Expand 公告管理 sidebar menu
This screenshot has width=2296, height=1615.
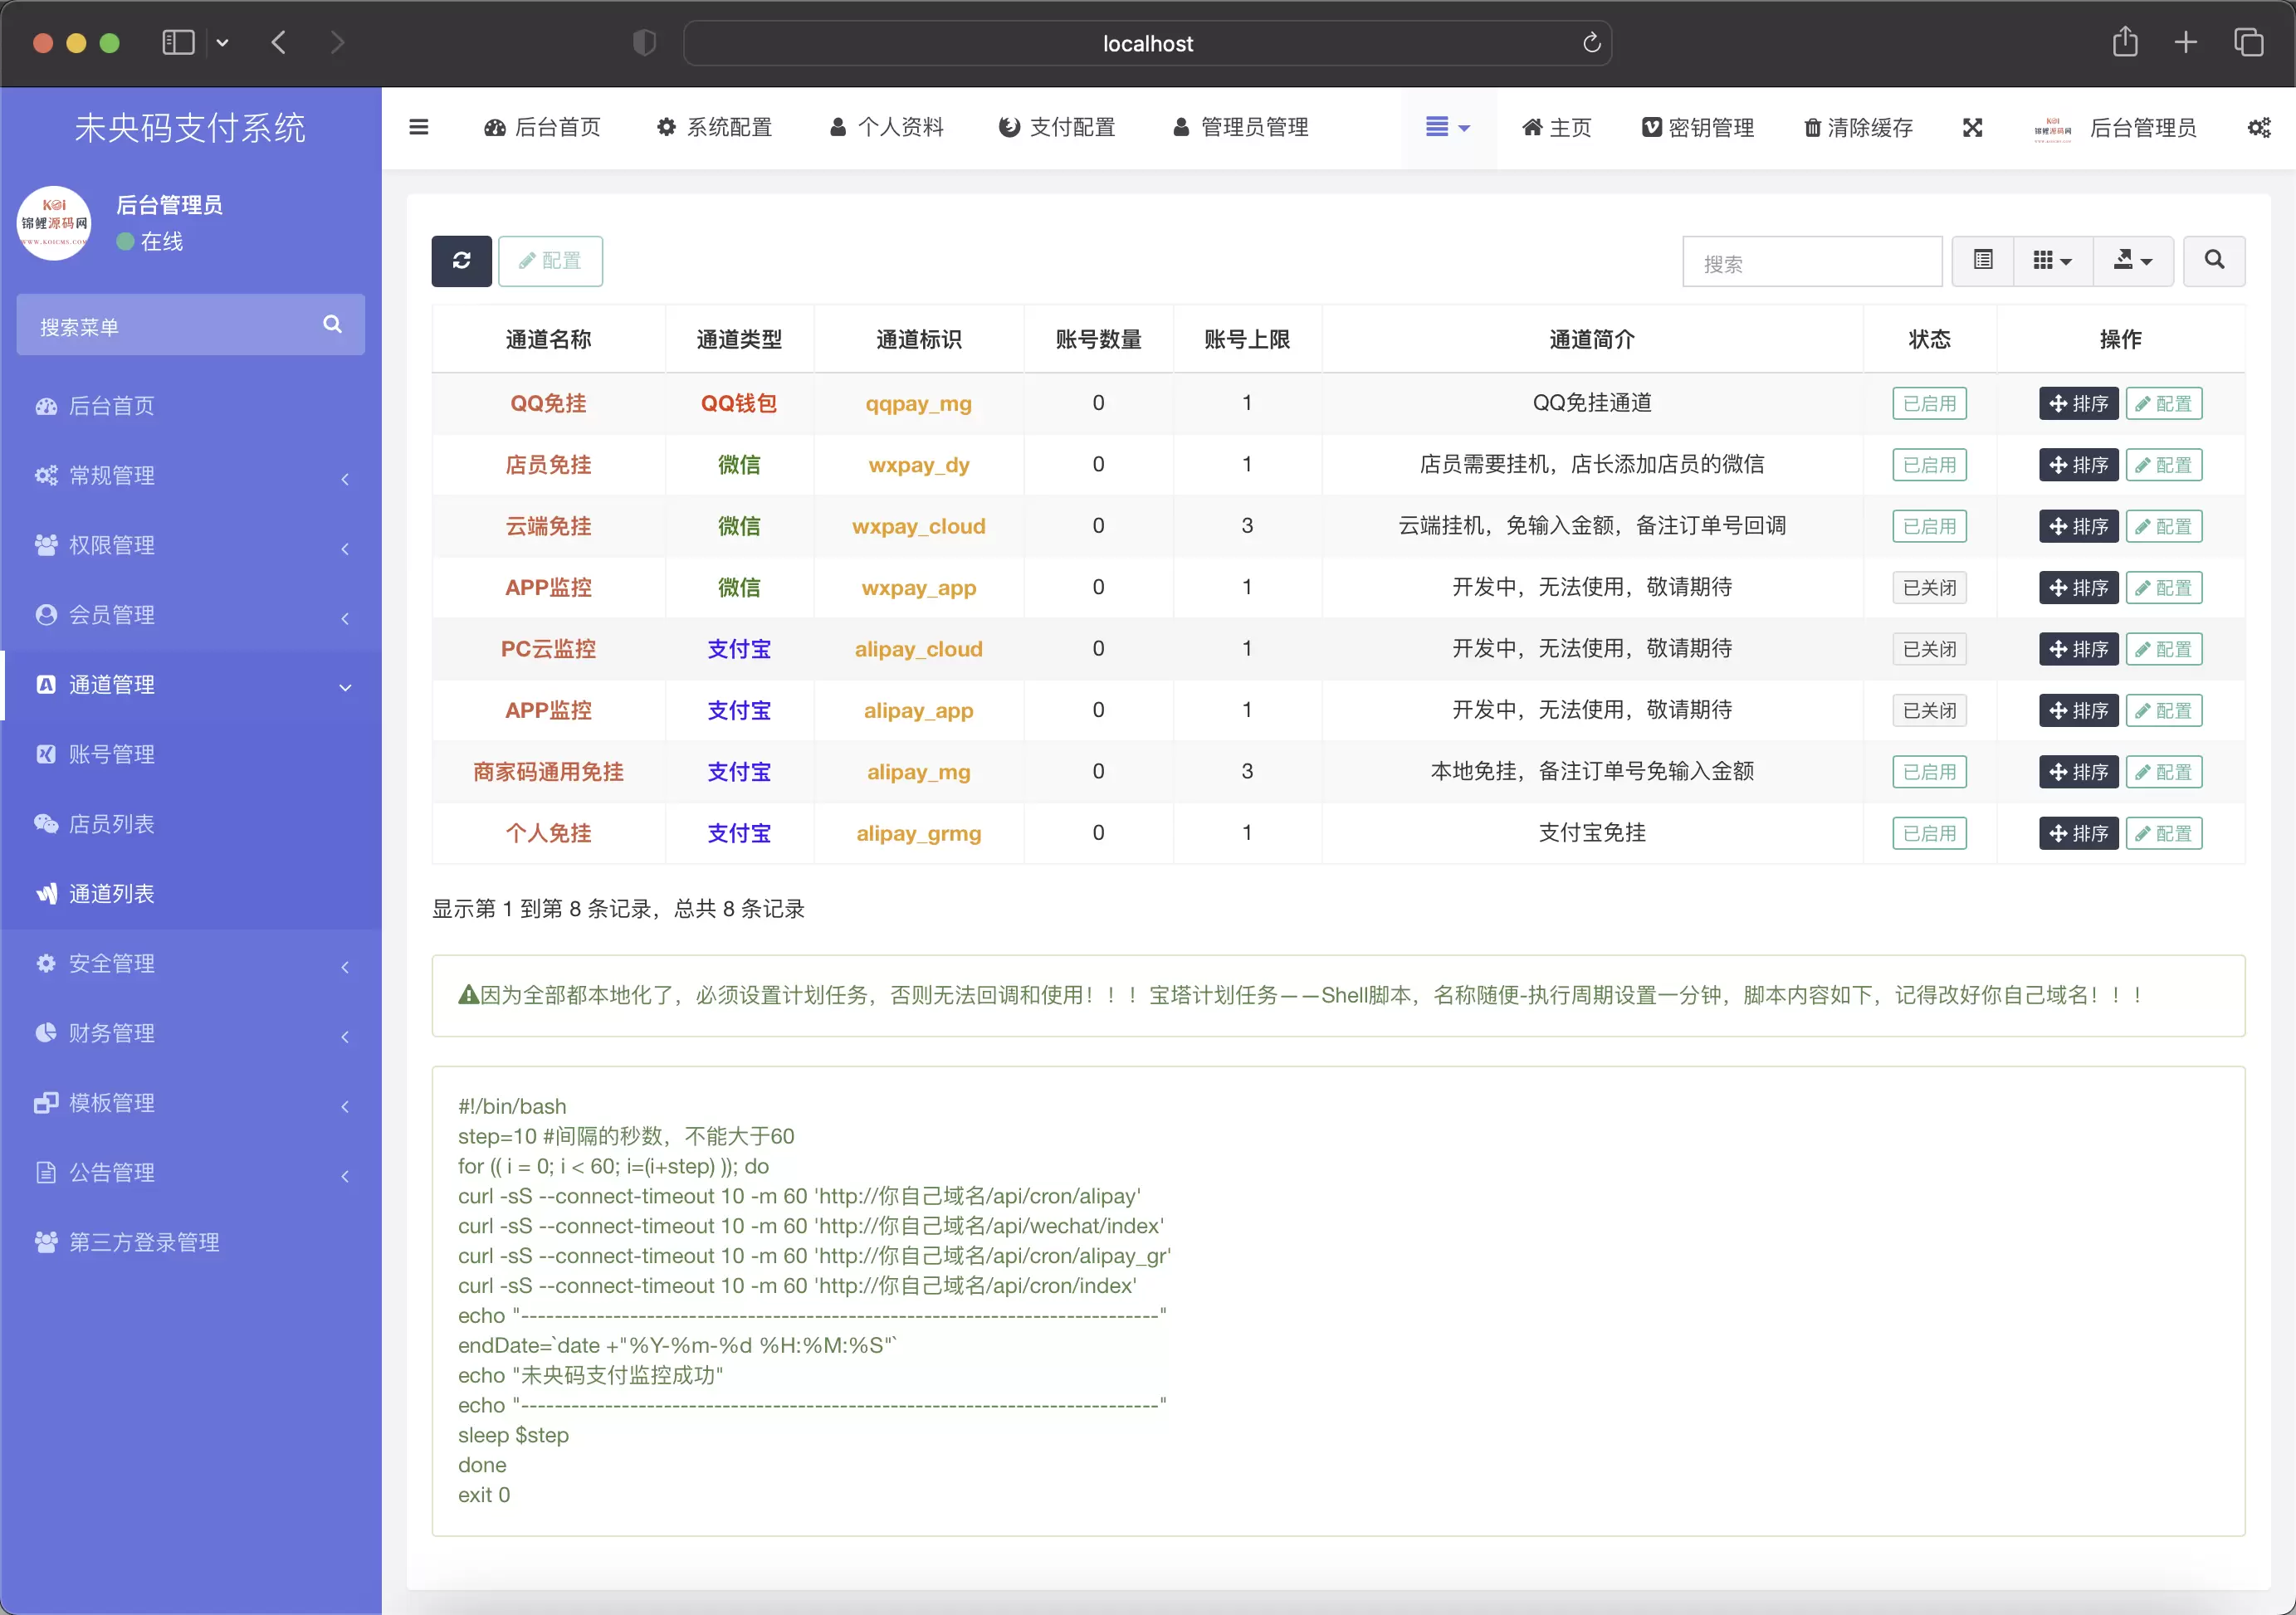tap(191, 1173)
